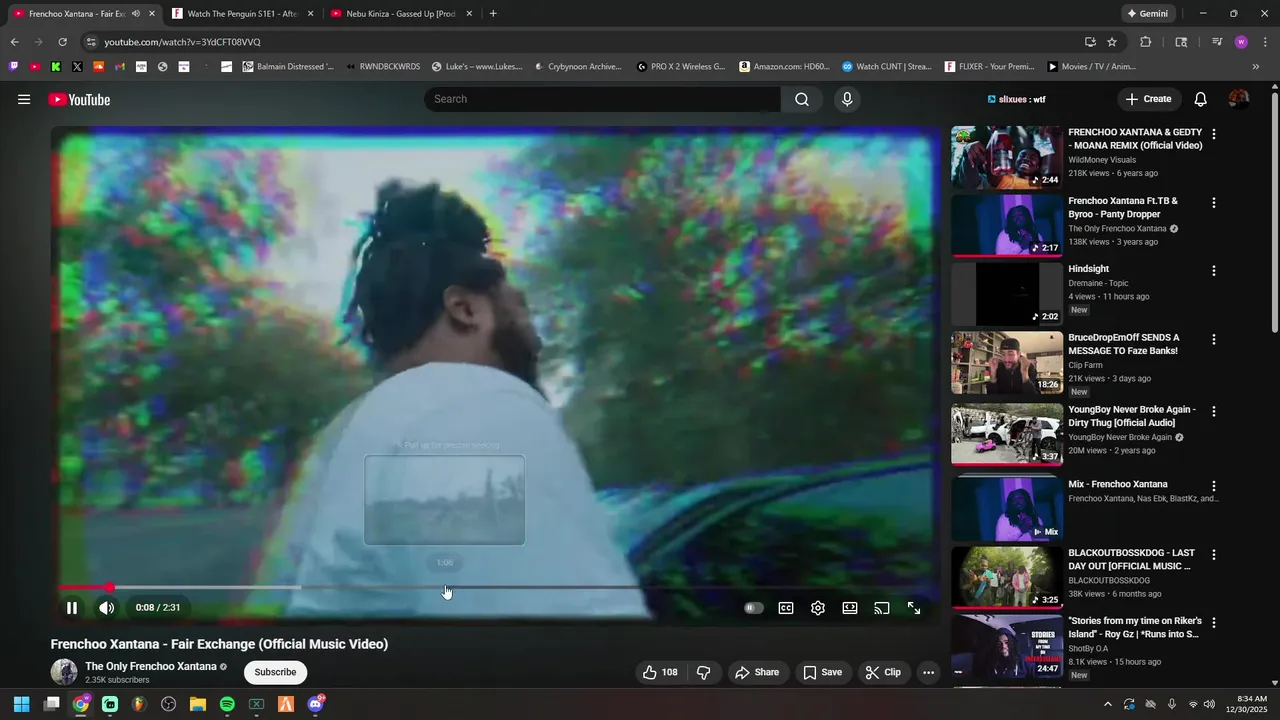Share this video
This screenshot has width=1280, height=720.
click(757, 672)
